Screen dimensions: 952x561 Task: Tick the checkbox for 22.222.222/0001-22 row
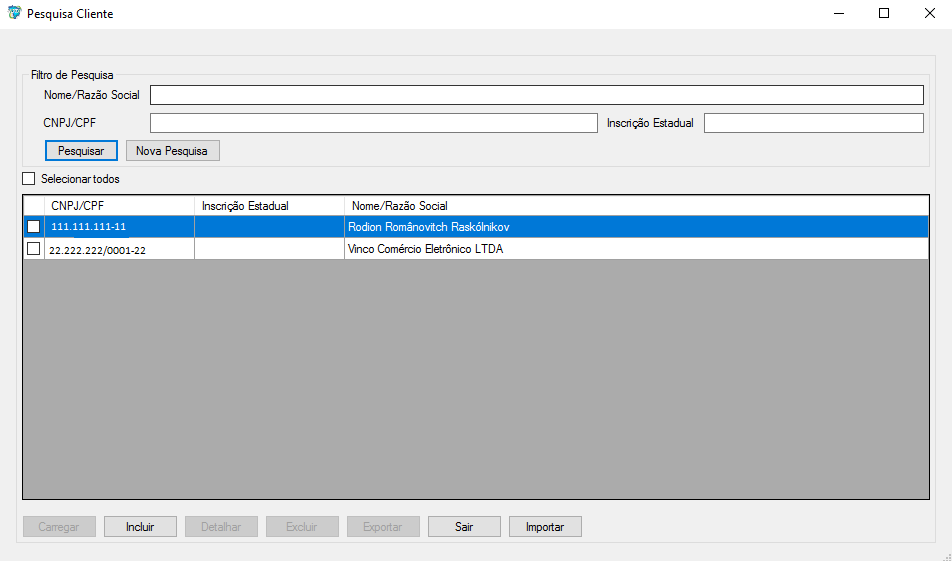click(33, 249)
